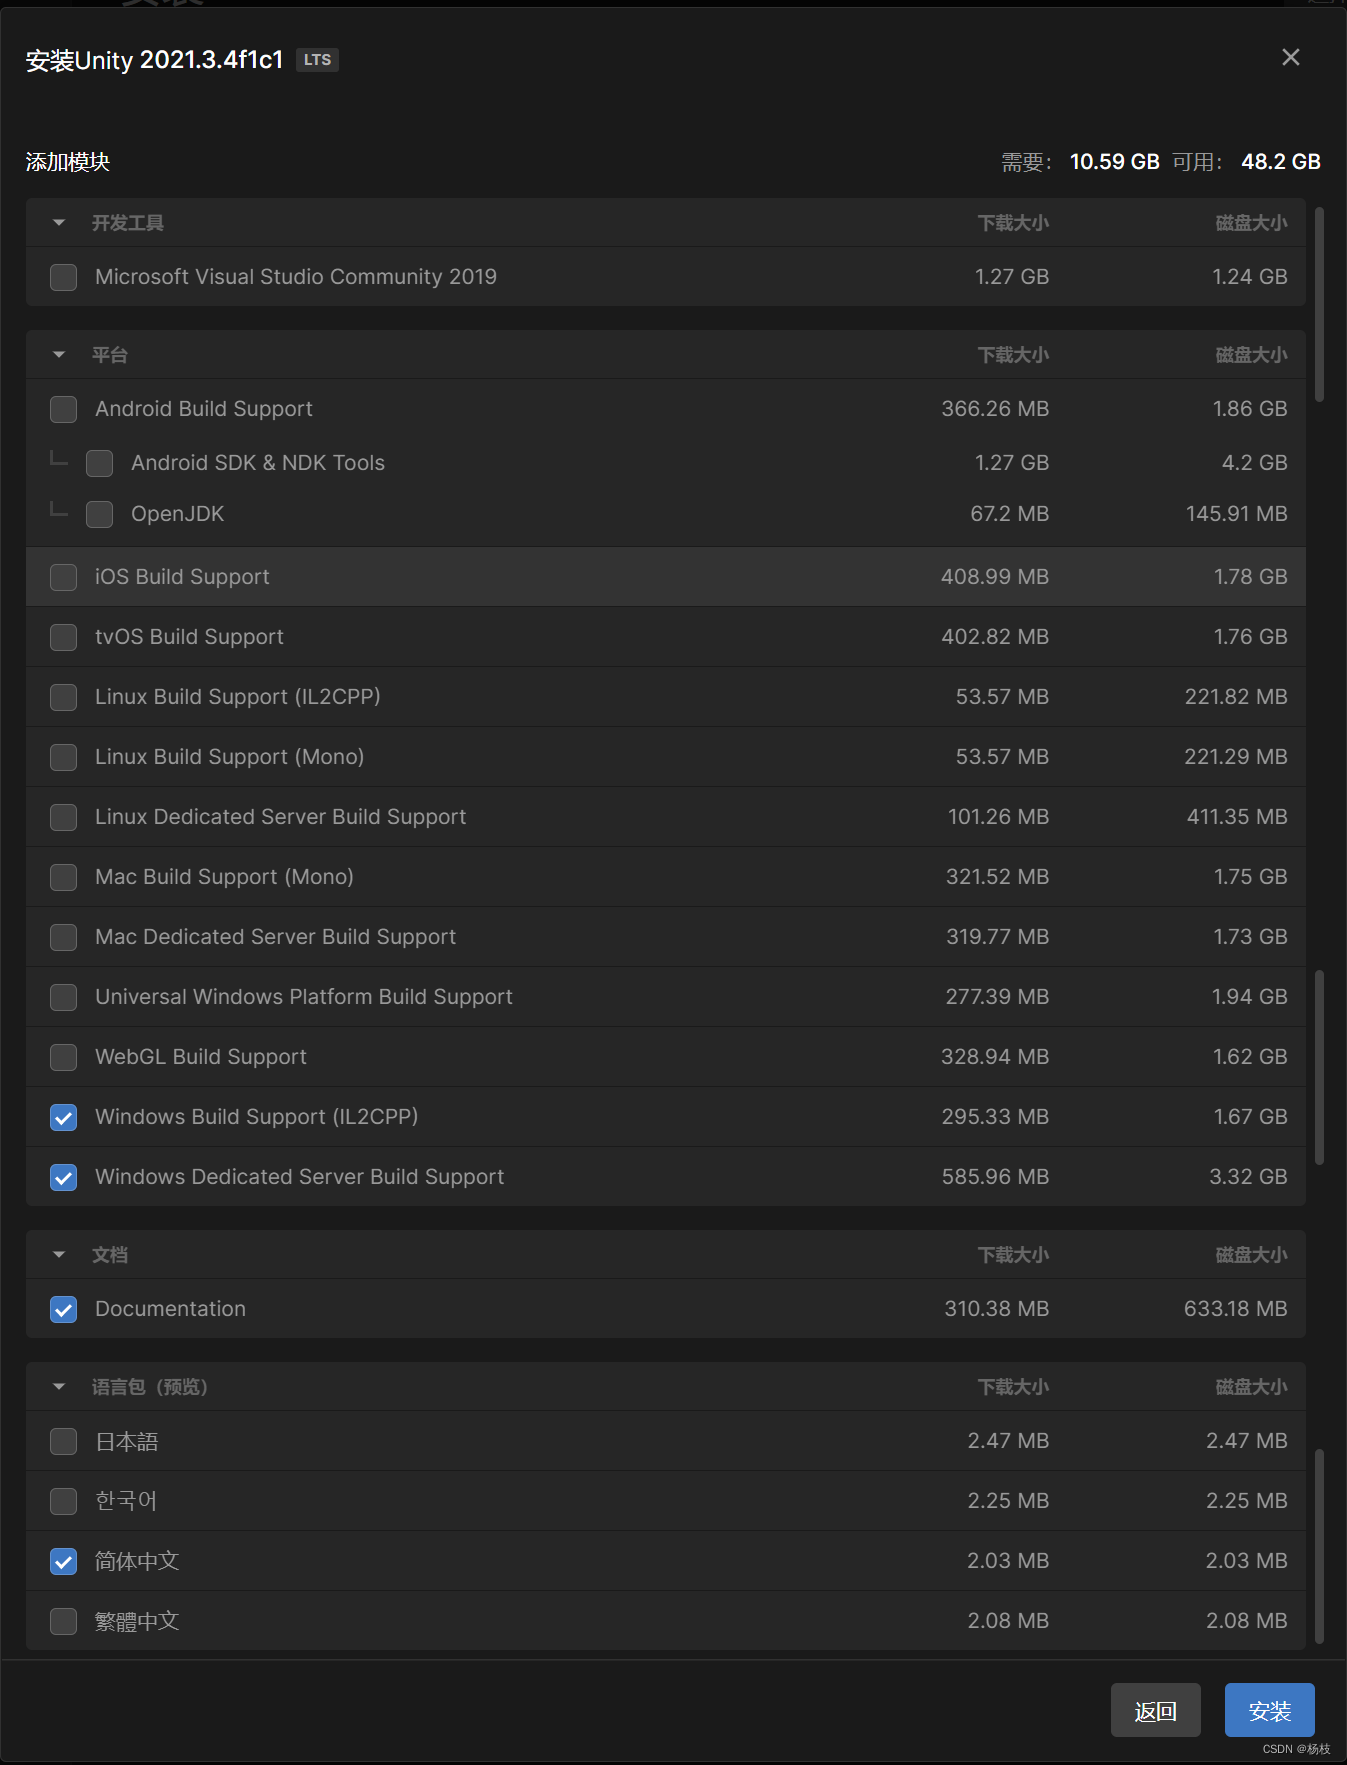Uncheck Windows Build Support (IL2CPP)
The image size is (1347, 1765).
tap(64, 1117)
